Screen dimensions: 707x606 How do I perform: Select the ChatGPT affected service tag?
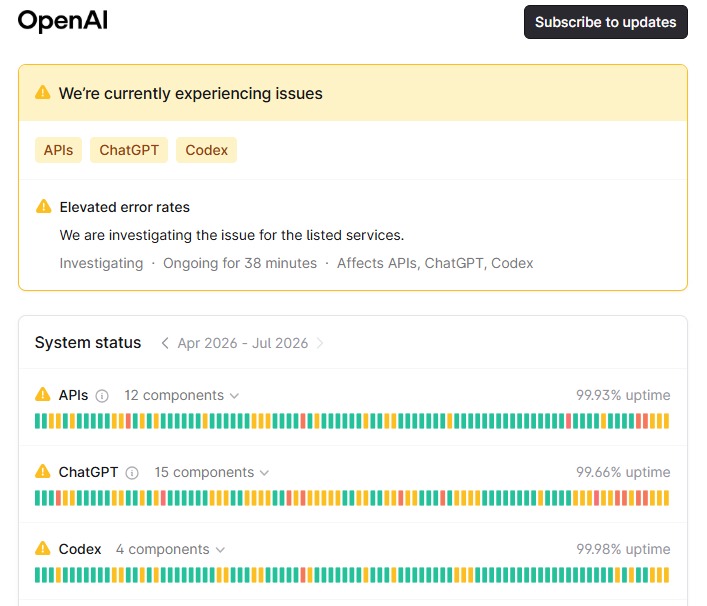pos(129,150)
